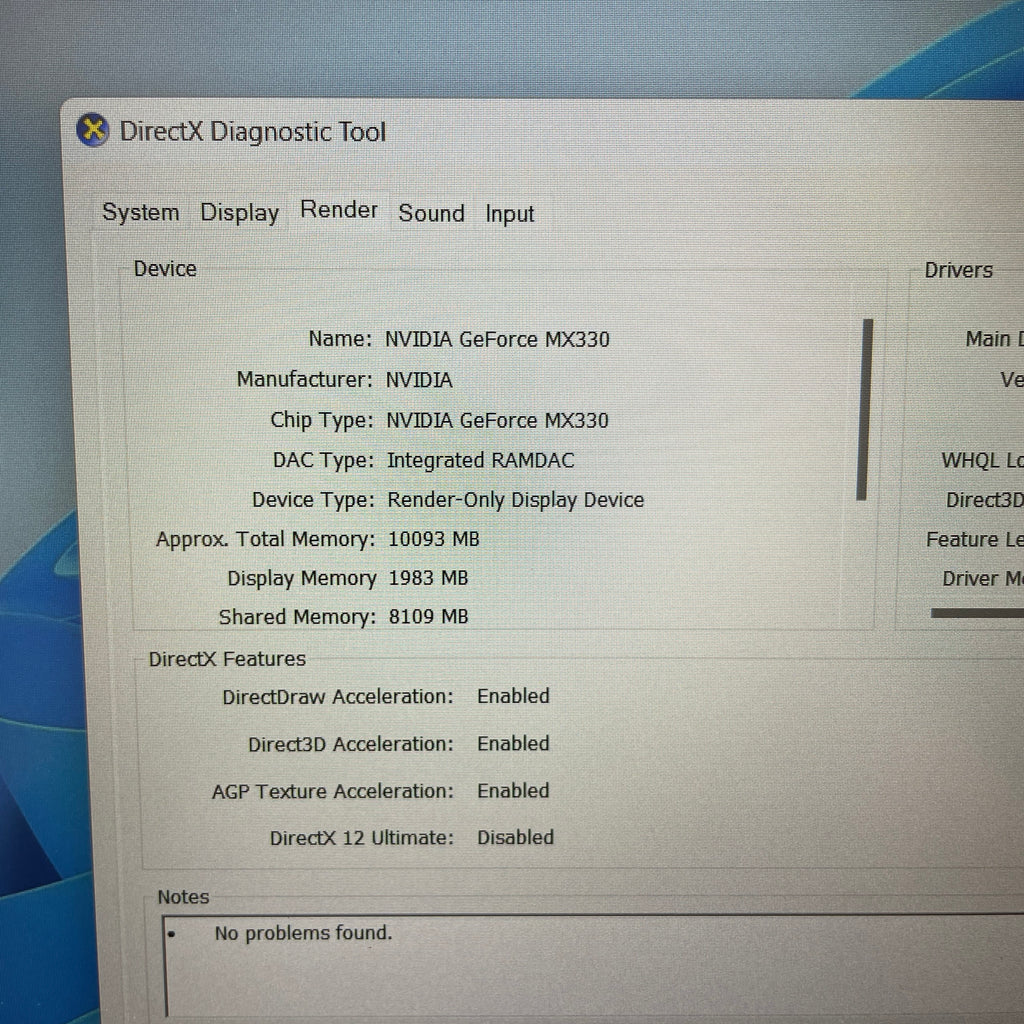Click the Device Type label
Screen dimensions: 1024x1024
pyautogui.click(x=313, y=500)
